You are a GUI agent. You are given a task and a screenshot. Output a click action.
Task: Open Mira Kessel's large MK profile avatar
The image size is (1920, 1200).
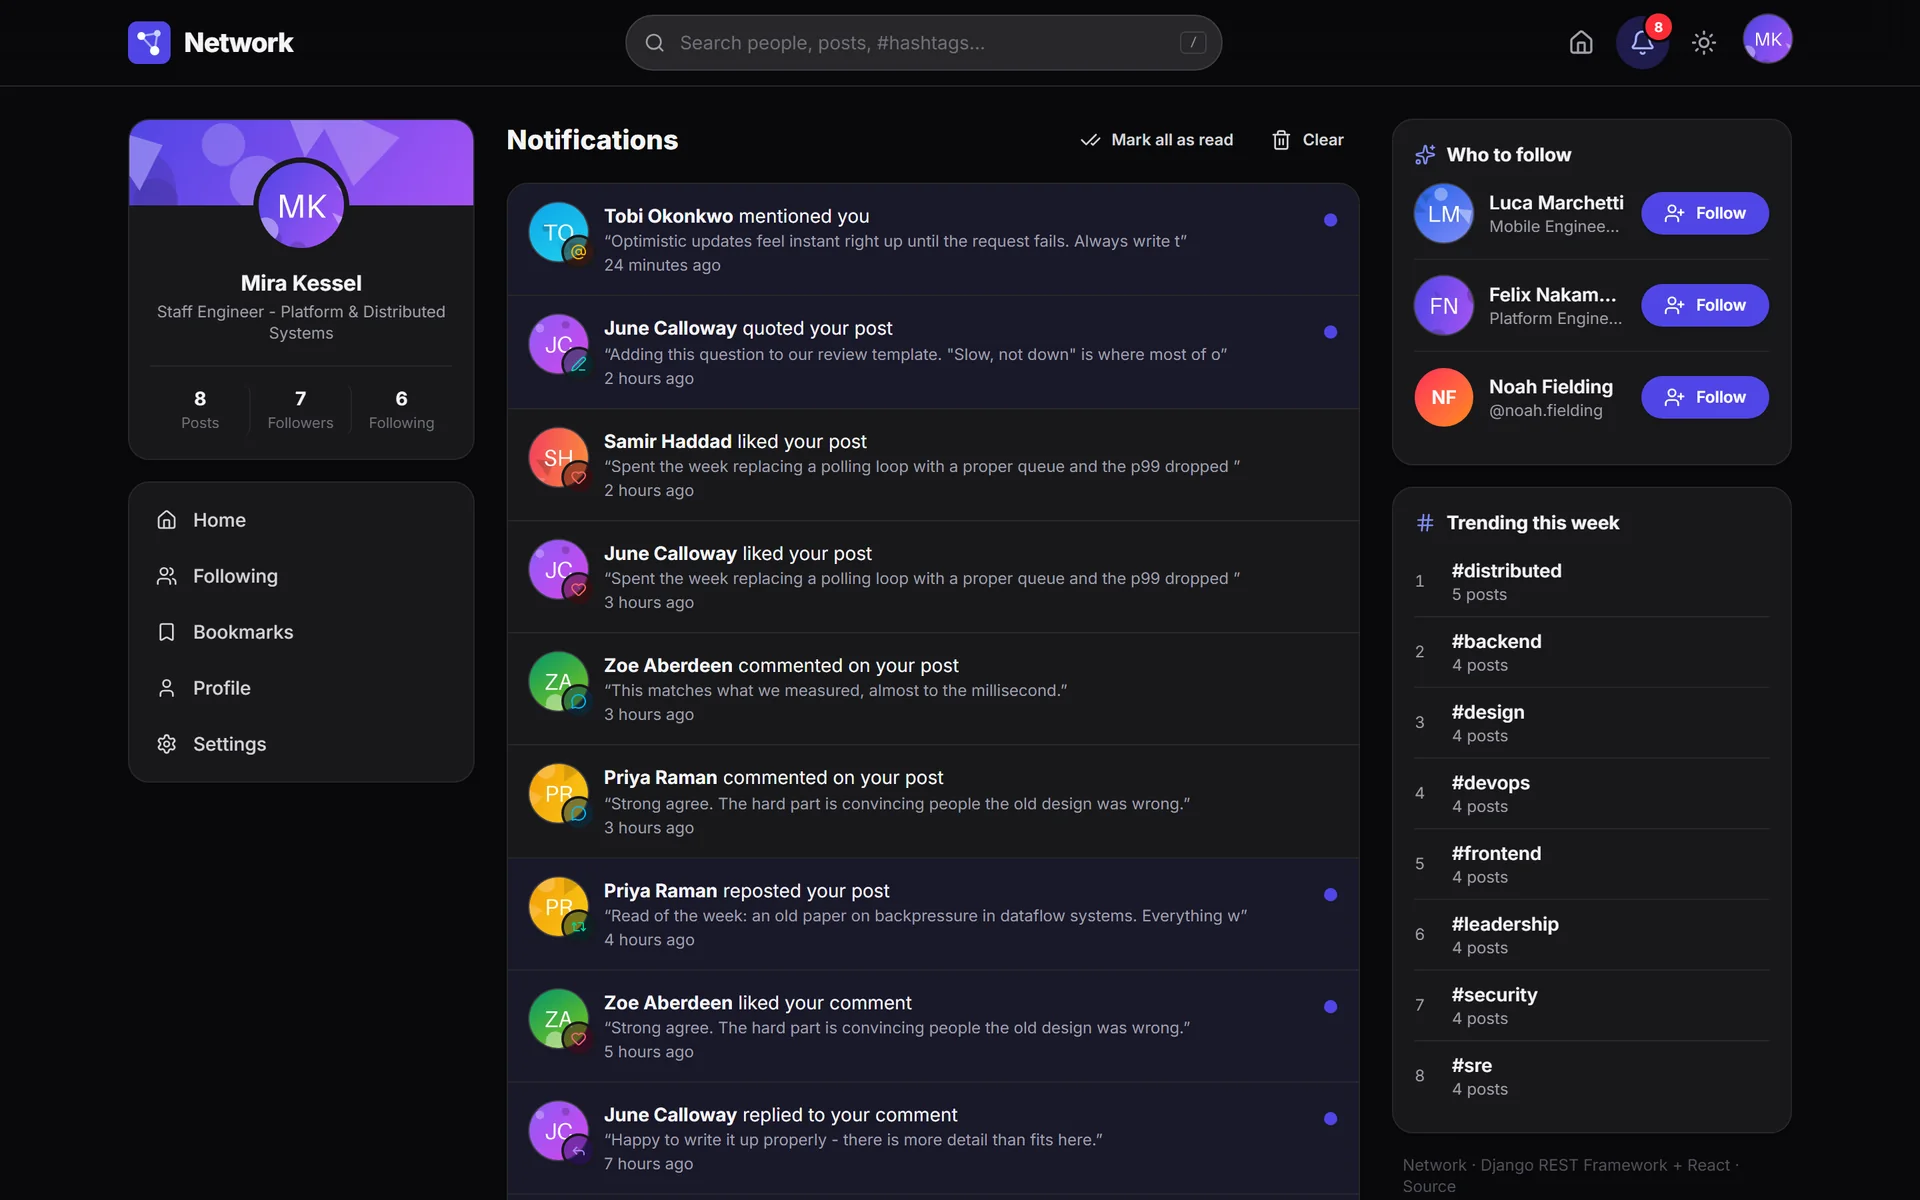coord(301,205)
